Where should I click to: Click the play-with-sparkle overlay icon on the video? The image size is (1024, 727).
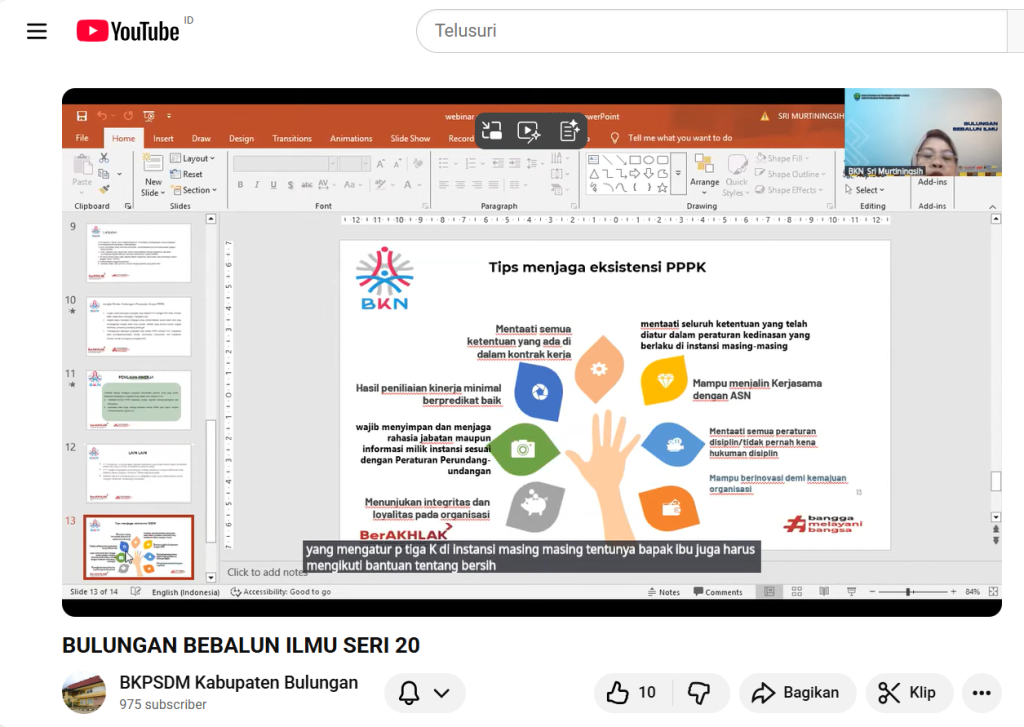pos(529,130)
